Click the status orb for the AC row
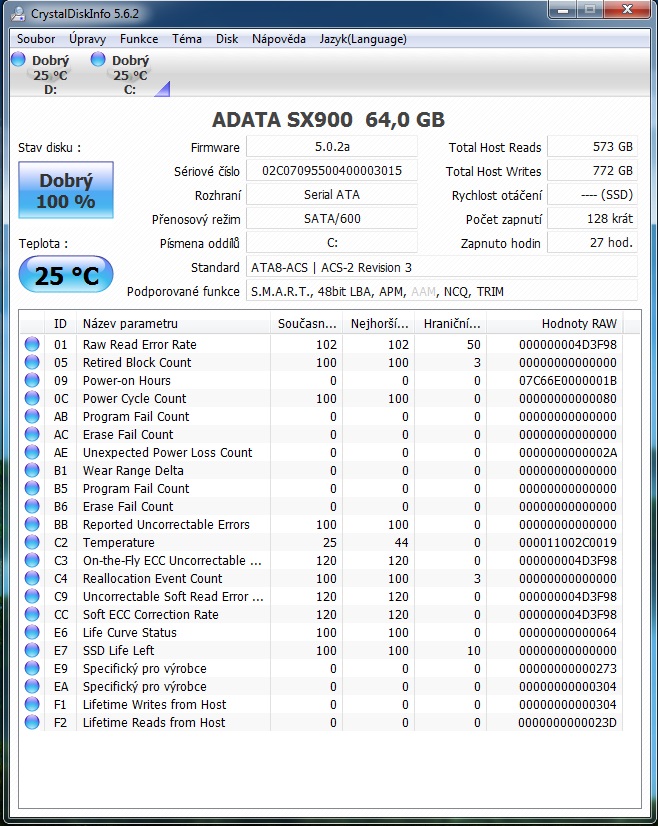 tap(32, 435)
